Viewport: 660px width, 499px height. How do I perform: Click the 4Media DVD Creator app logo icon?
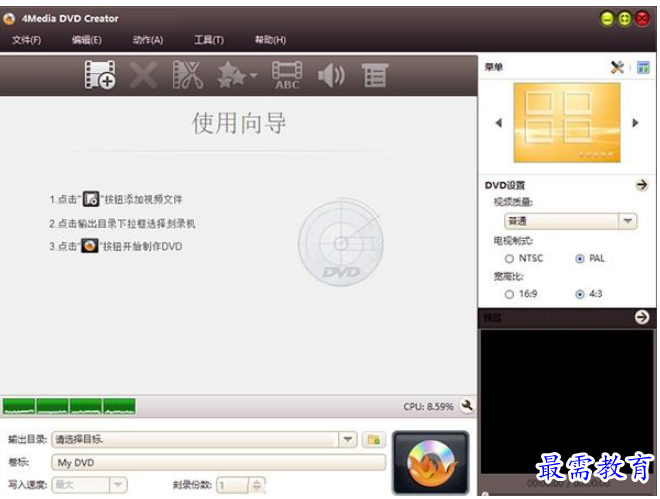(x=9, y=19)
